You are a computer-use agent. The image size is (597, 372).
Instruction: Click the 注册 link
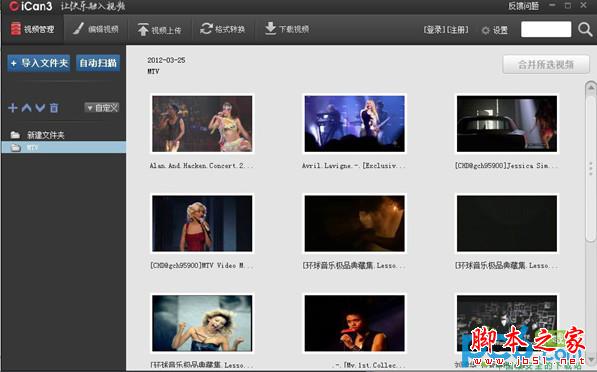click(457, 30)
